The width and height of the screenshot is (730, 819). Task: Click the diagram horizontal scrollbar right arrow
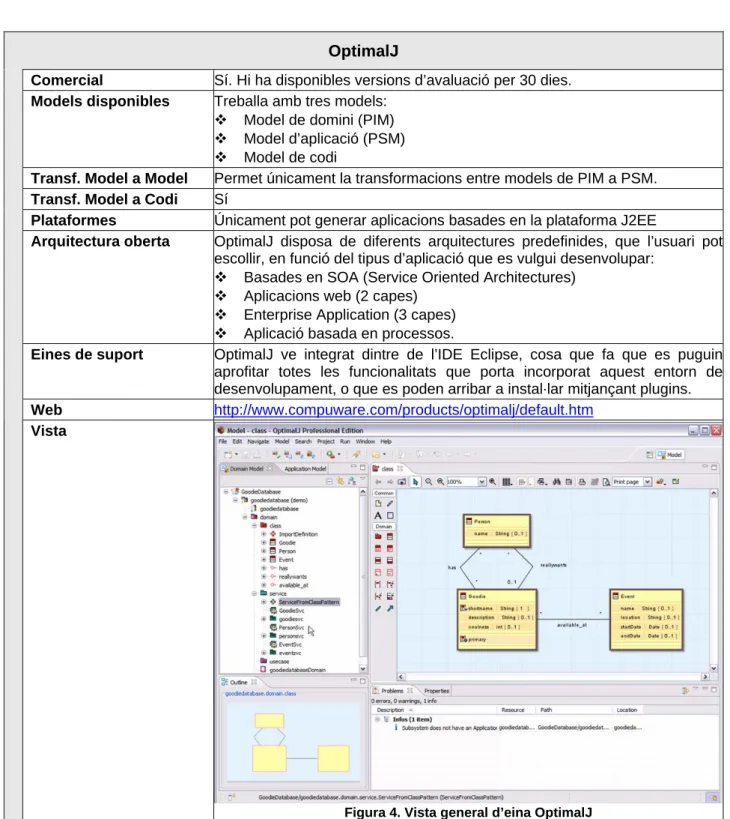coord(705,677)
